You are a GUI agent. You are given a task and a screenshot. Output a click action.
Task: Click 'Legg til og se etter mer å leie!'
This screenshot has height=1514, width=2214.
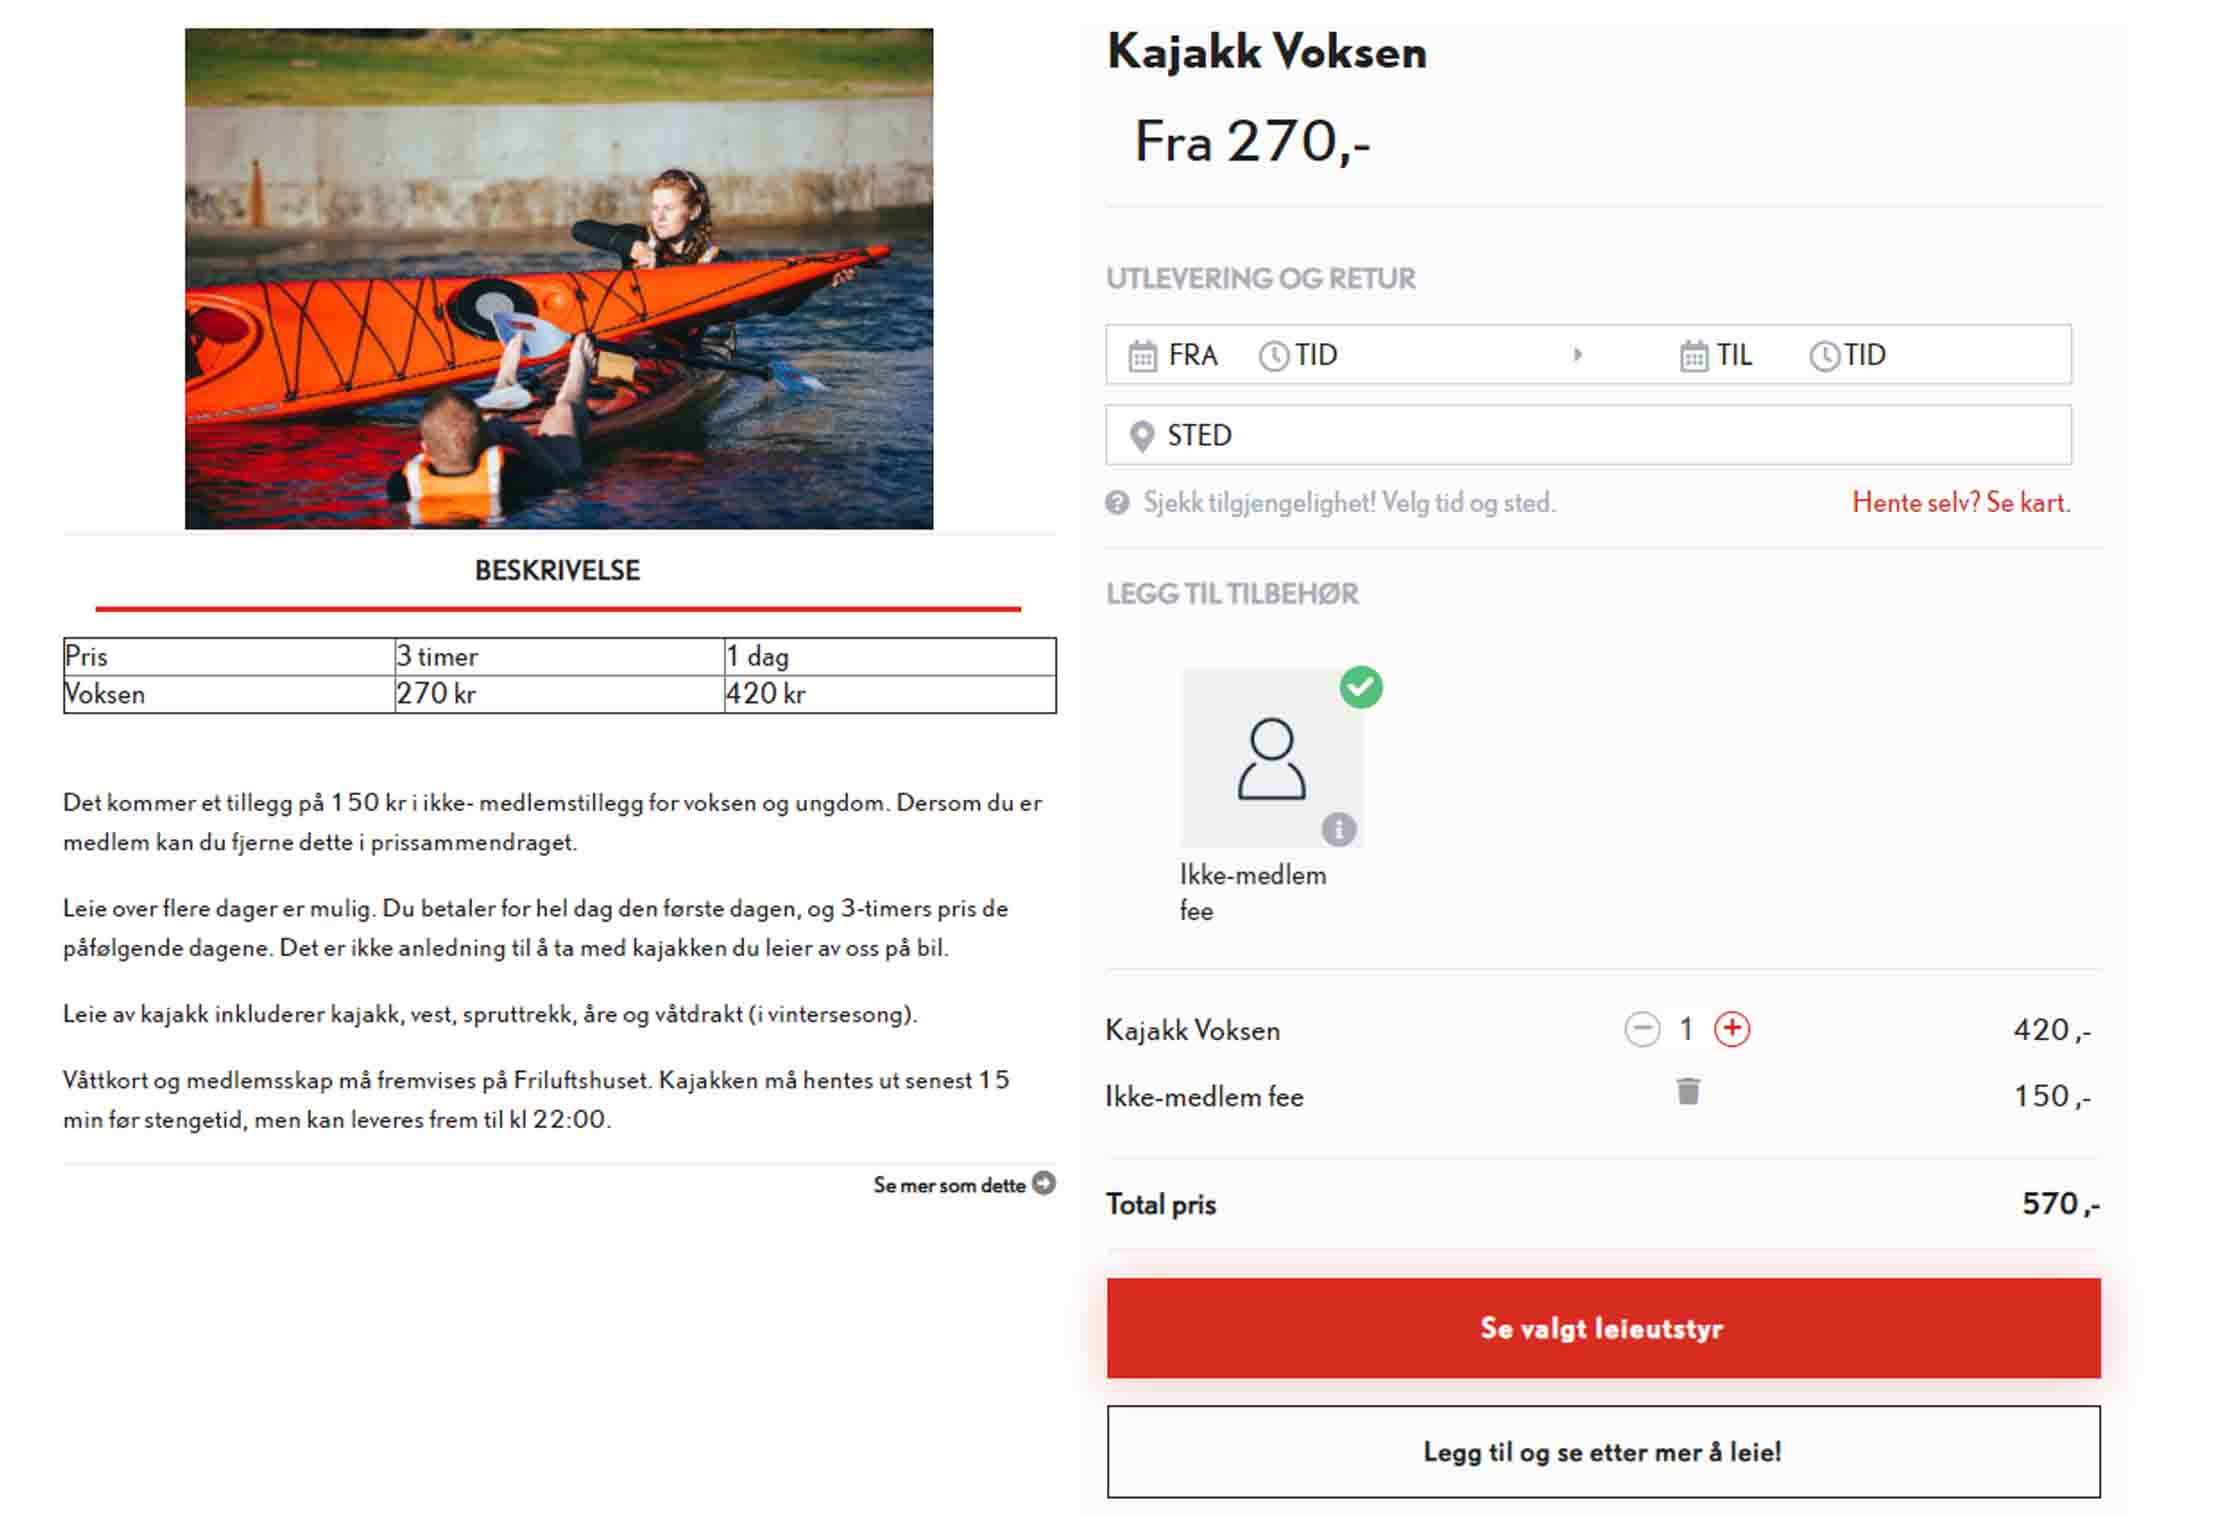coord(1603,1452)
